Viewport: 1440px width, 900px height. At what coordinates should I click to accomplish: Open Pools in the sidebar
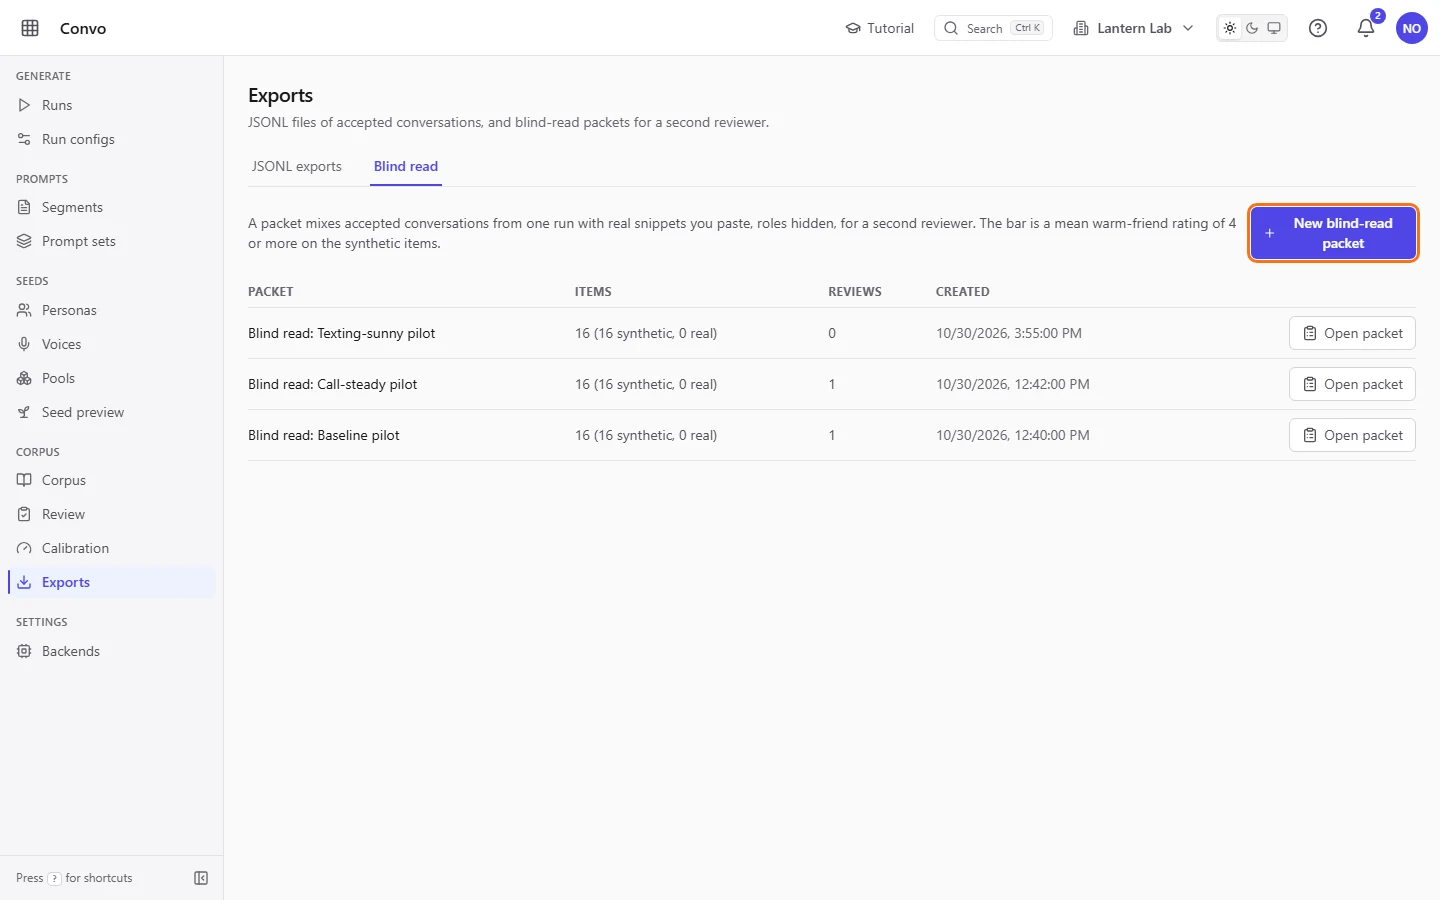click(111, 378)
